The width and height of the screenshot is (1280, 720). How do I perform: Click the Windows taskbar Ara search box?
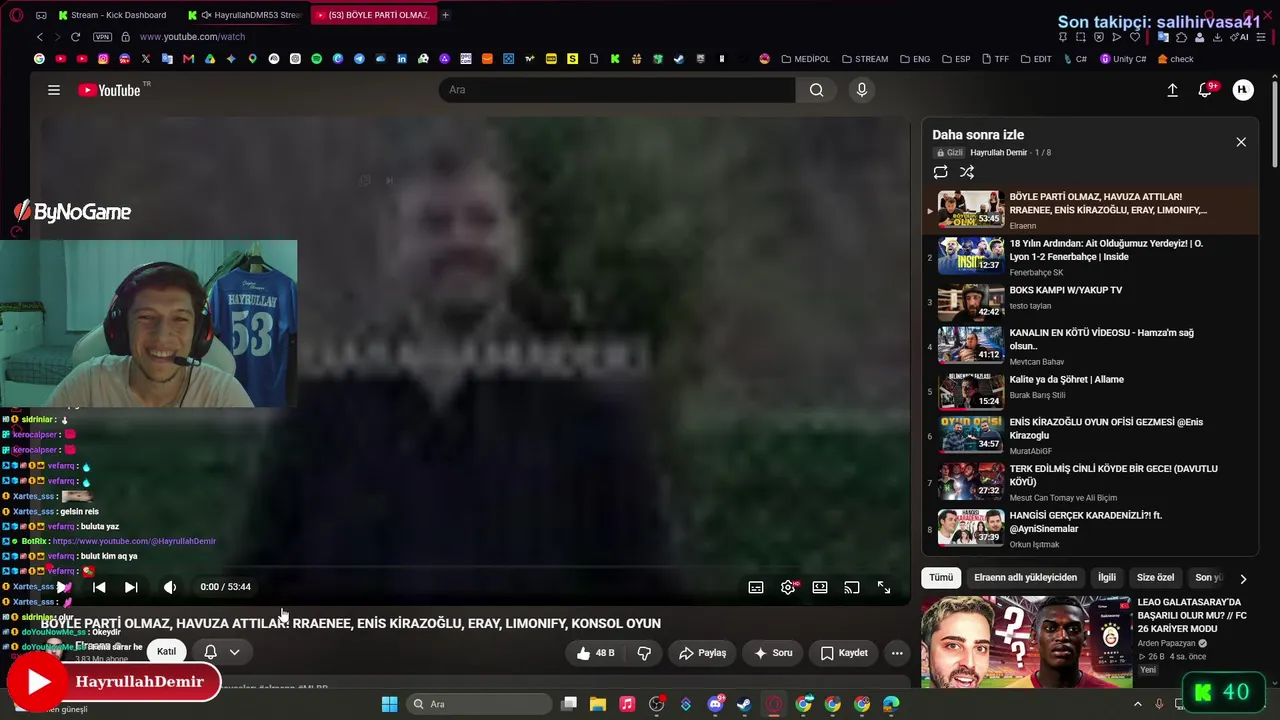point(479,704)
